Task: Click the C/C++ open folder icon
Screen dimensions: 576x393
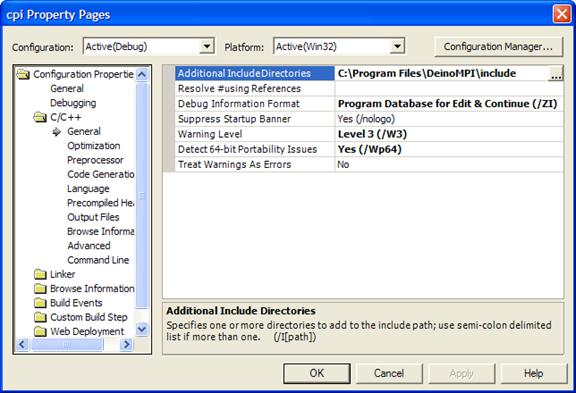Action: tap(40, 118)
